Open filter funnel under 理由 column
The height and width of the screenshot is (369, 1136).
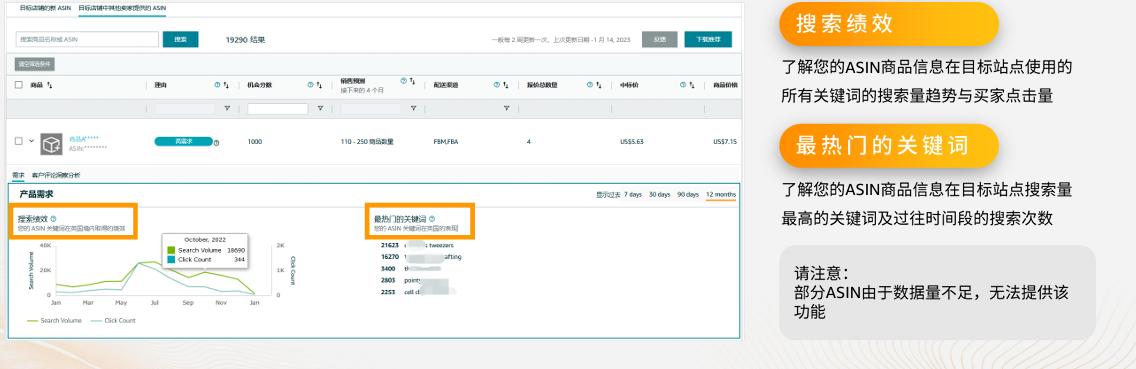227,108
